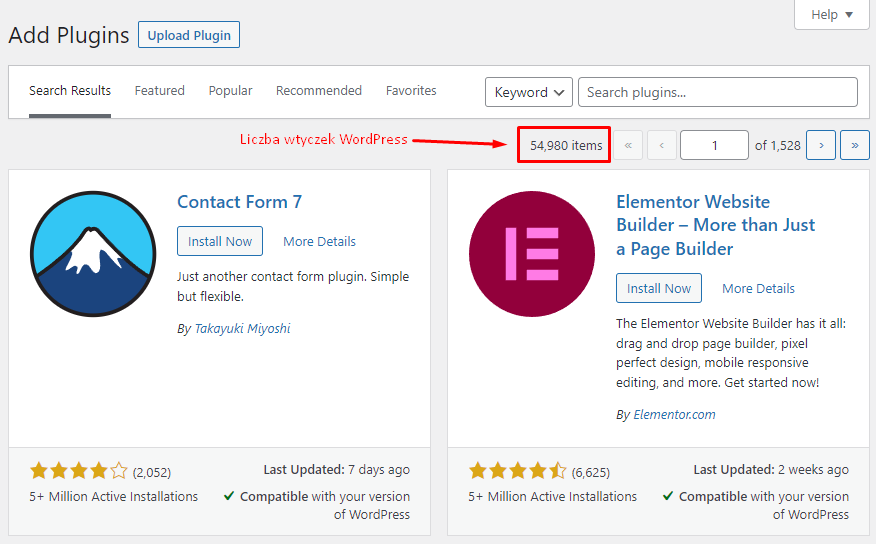Open More Details for Contact Form 7
The image size is (876, 544).
(x=319, y=241)
